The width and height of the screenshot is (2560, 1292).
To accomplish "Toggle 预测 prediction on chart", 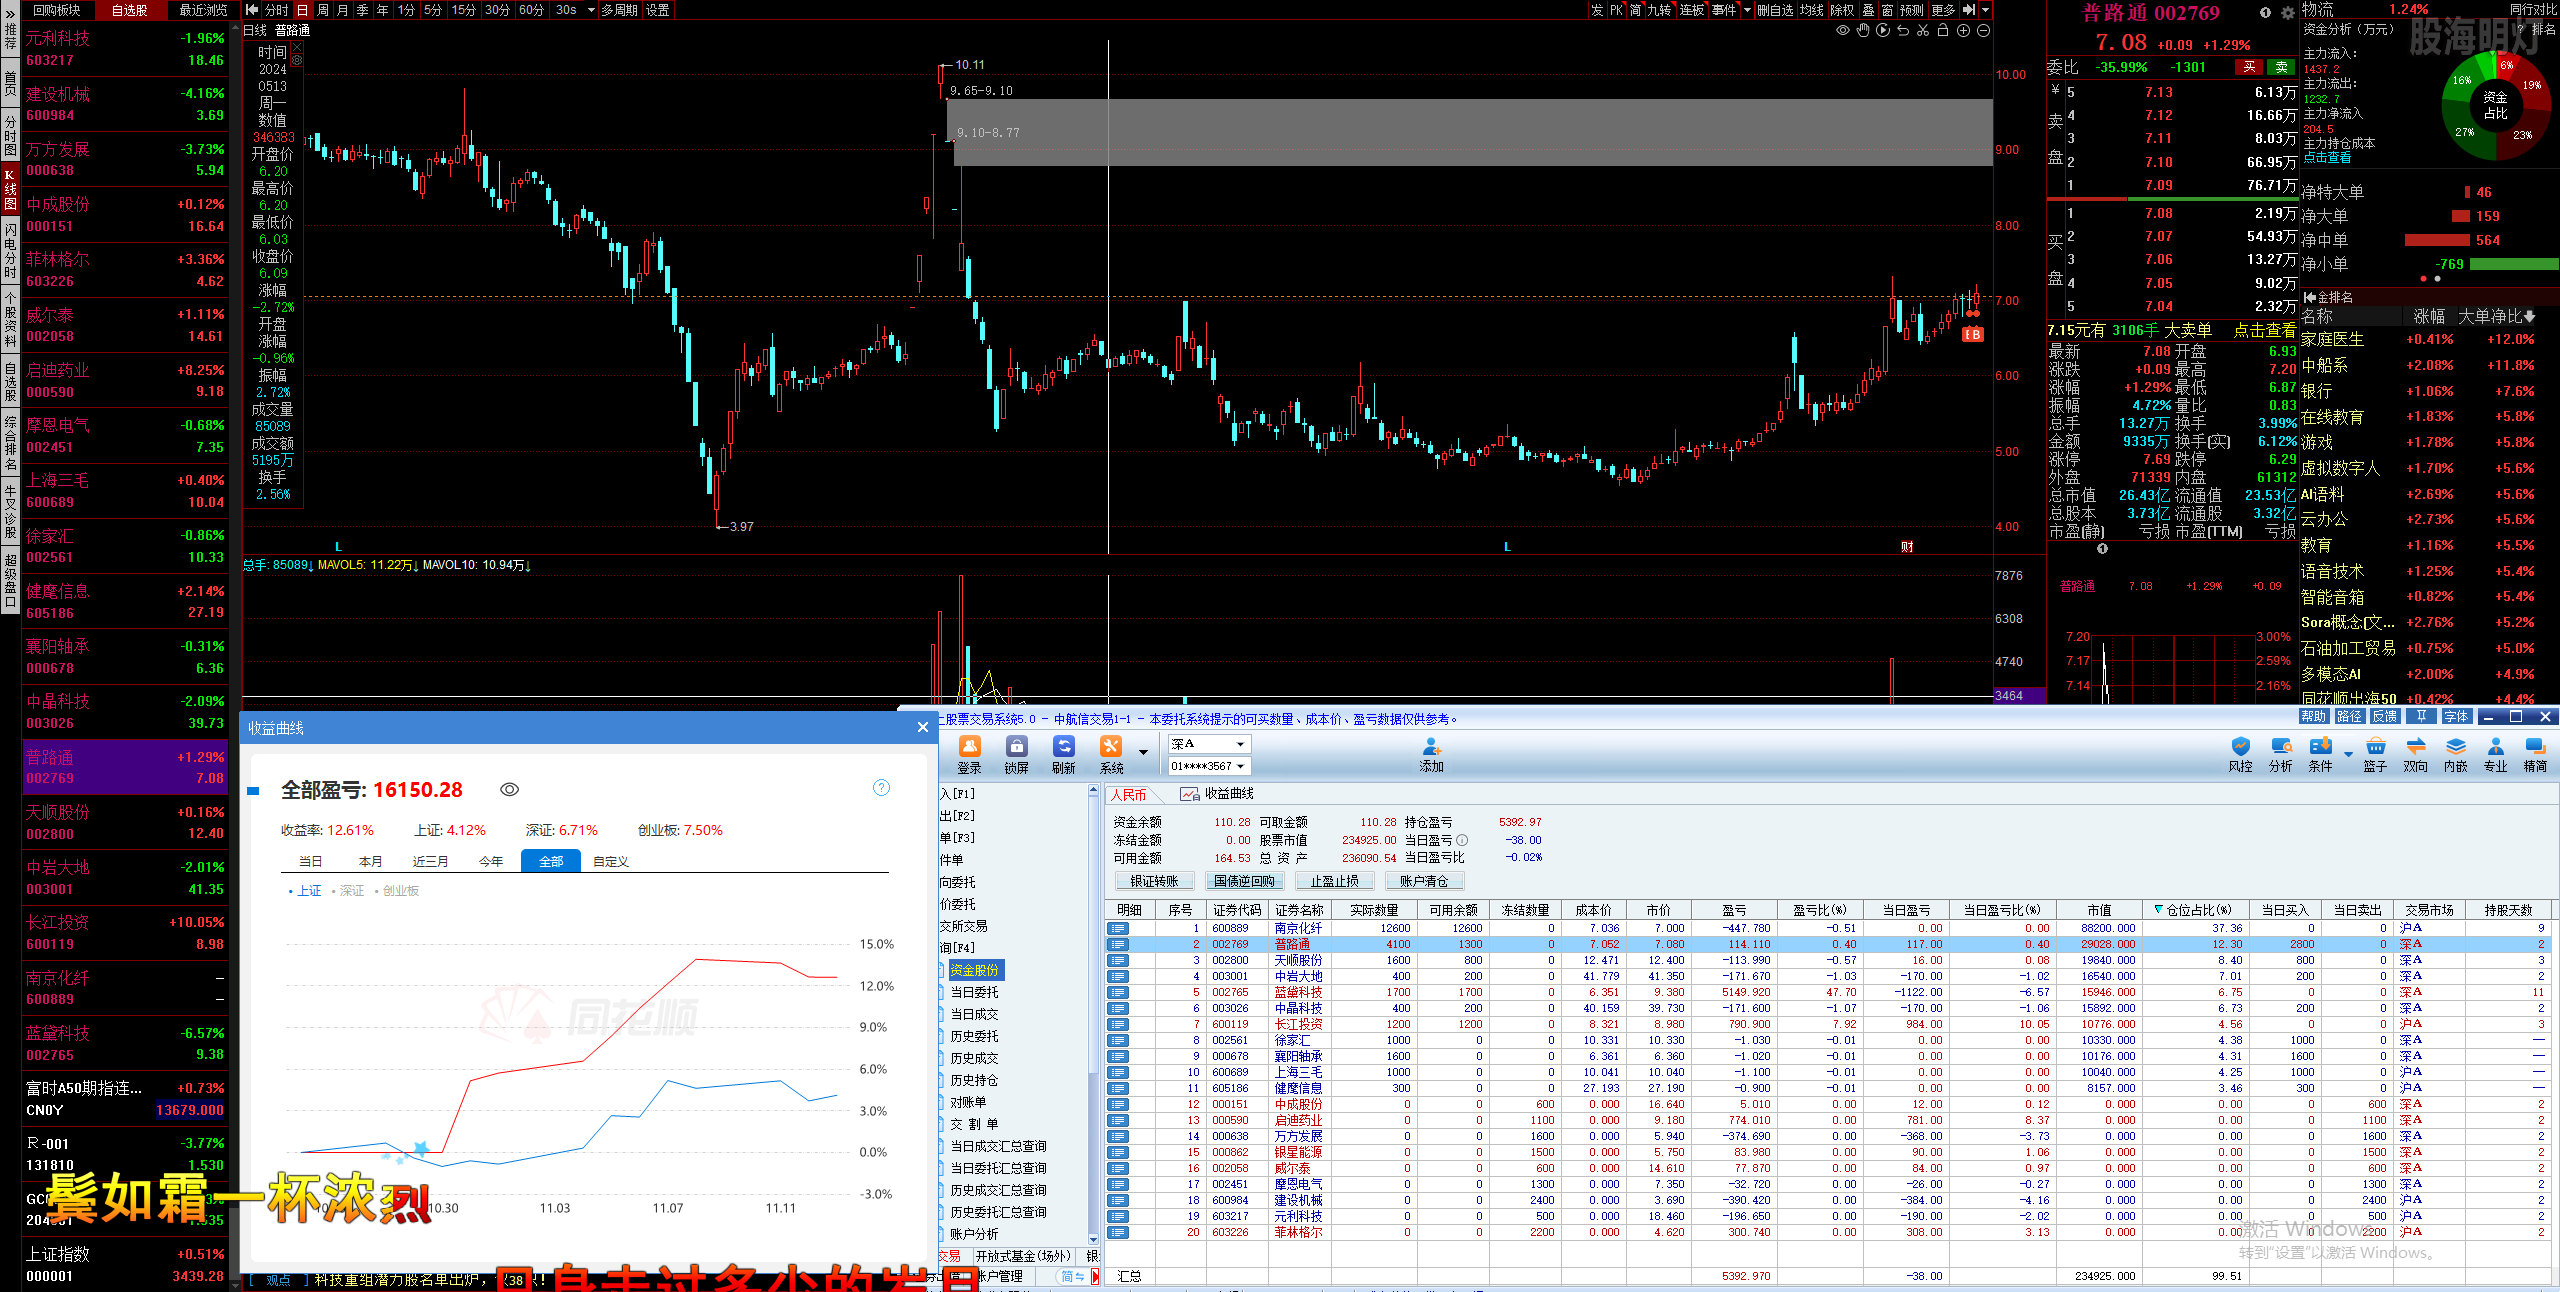I will pos(1911,10).
